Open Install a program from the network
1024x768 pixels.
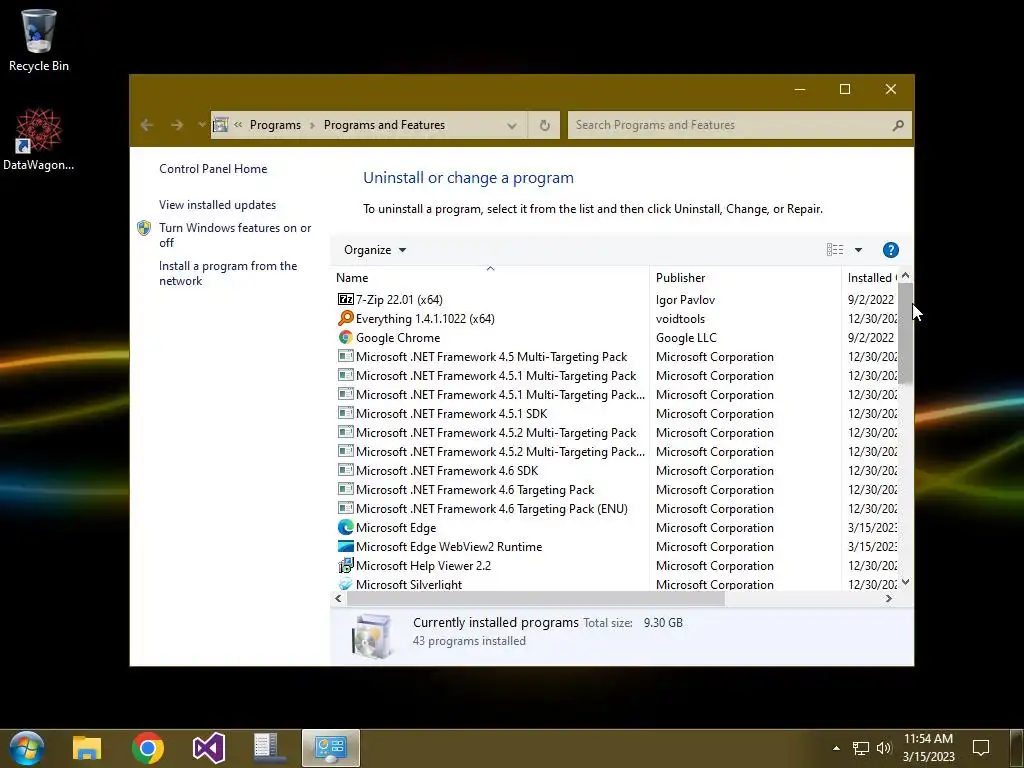228,273
